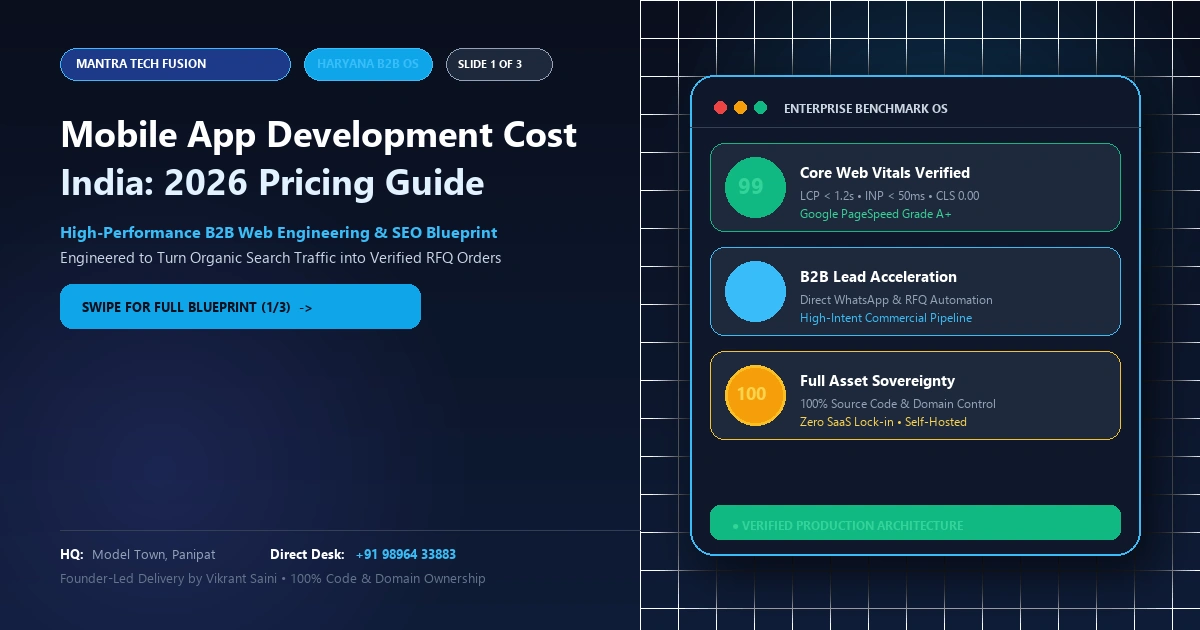The width and height of the screenshot is (1200, 630).
Task: Click the green 99 score circle
Action: pos(755,187)
